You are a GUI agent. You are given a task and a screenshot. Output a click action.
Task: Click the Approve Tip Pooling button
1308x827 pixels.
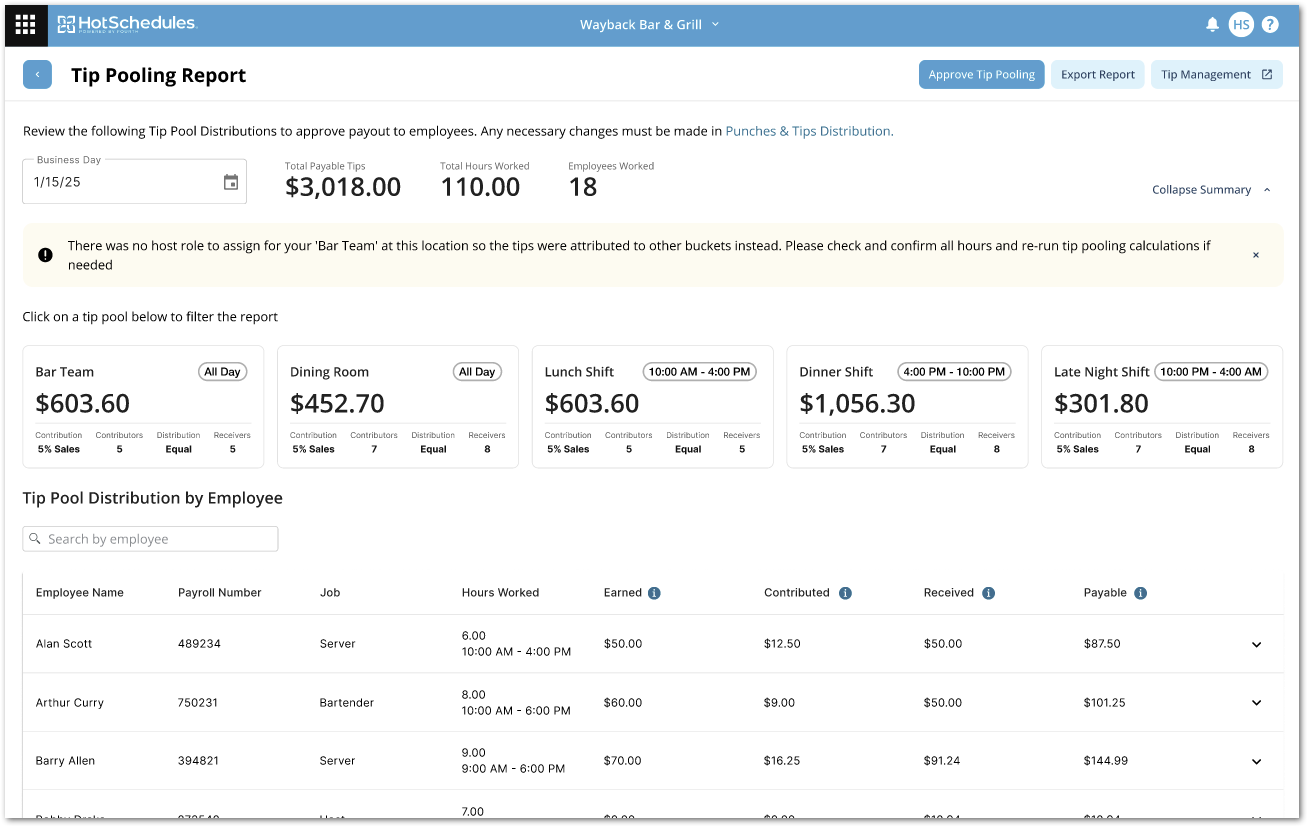click(981, 75)
